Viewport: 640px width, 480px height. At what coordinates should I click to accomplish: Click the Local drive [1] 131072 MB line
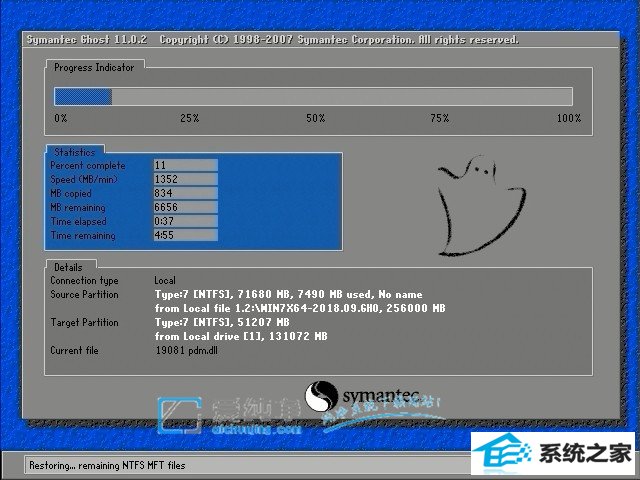[241, 336]
